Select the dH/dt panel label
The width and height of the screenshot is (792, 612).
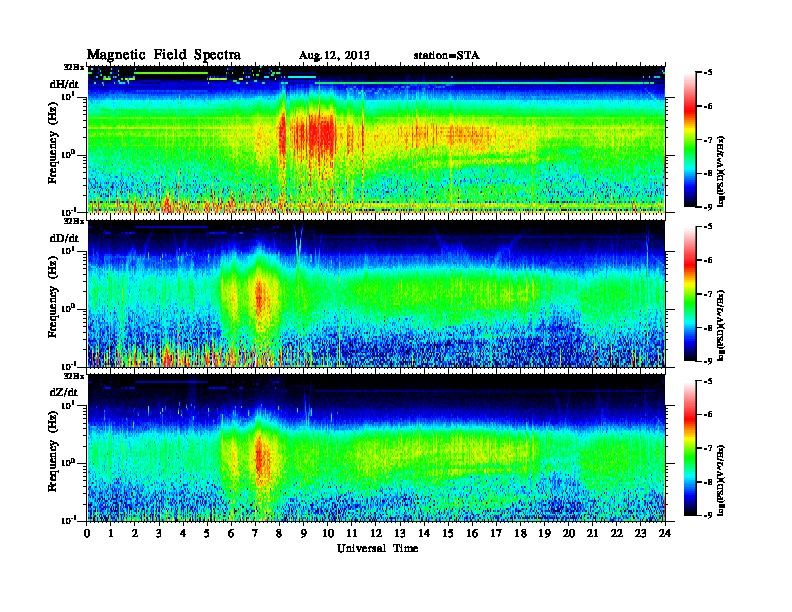coord(64,85)
